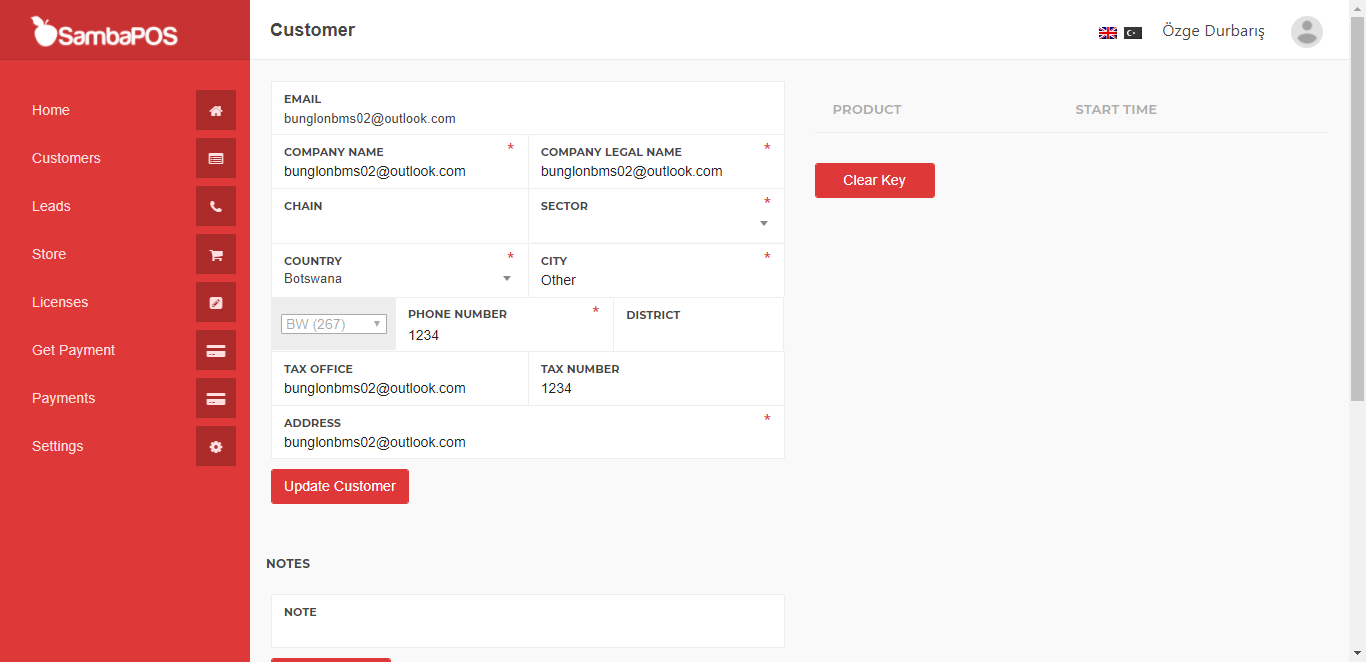The width and height of the screenshot is (1366, 662).
Task: Open the Country dropdown showing Botswana
Action: pos(507,279)
